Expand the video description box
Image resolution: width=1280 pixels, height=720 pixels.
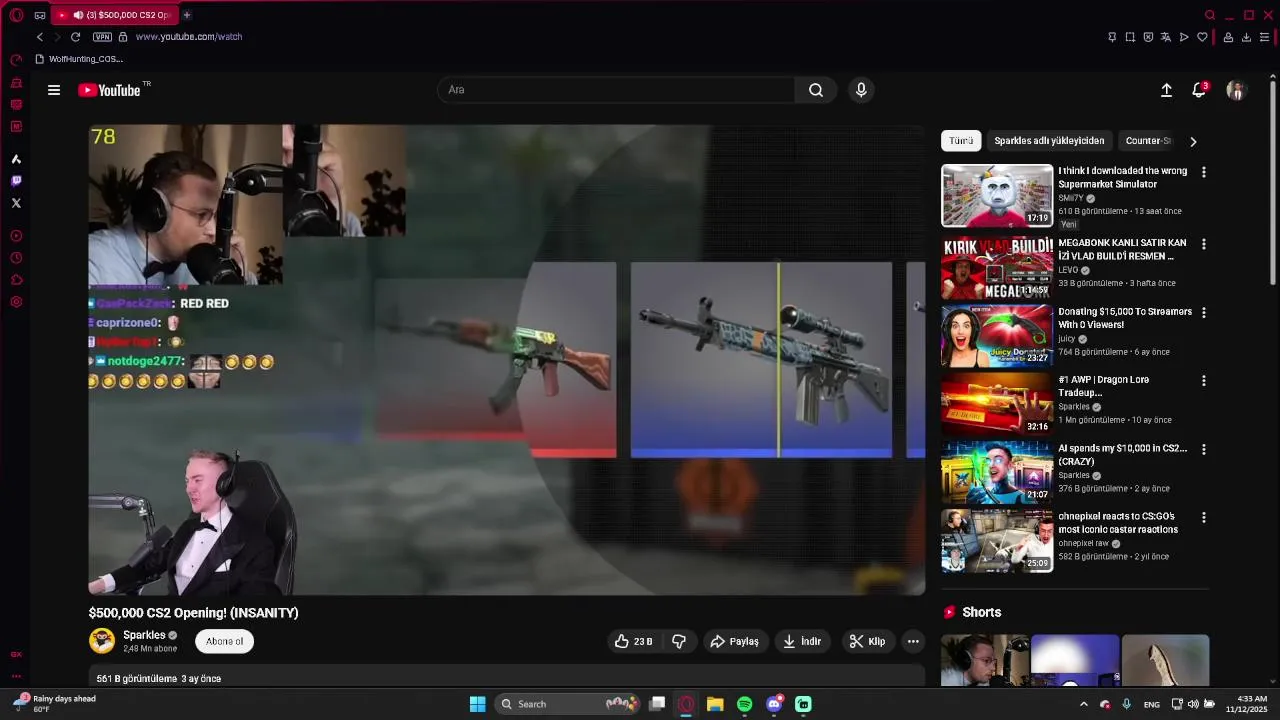point(507,678)
